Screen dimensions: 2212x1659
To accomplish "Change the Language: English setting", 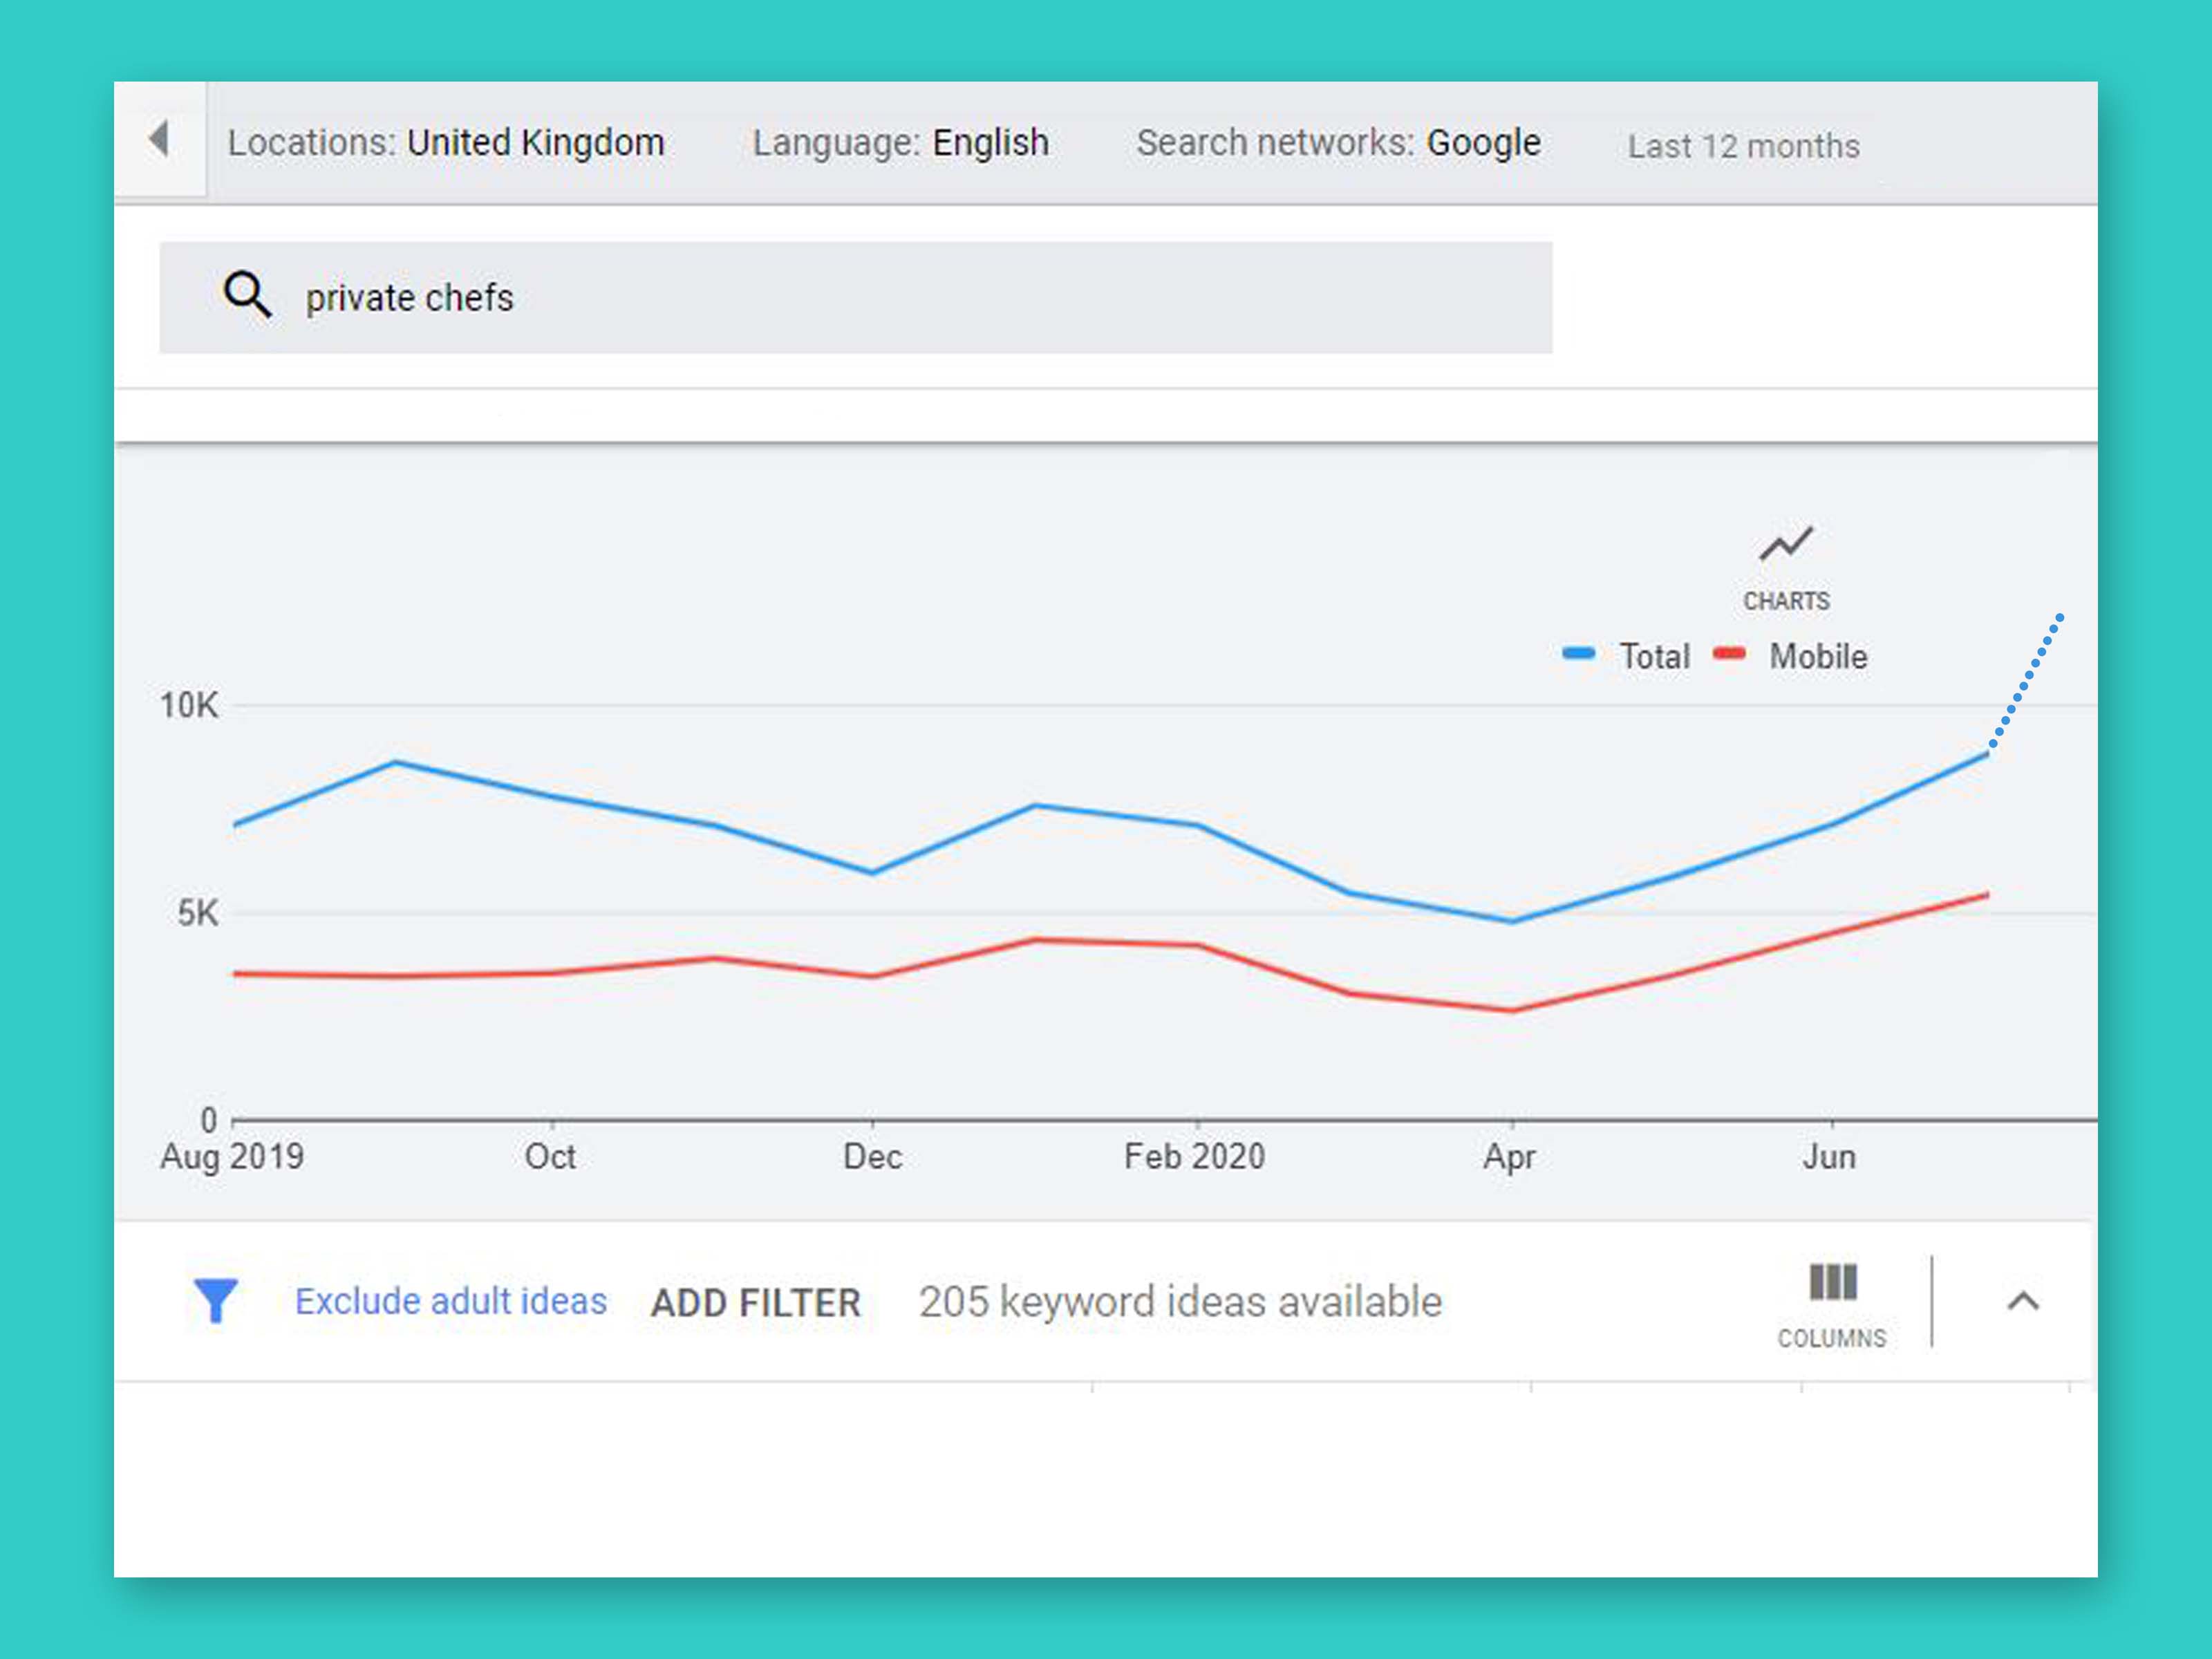I will pyautogui.click(x=900, y=143).
